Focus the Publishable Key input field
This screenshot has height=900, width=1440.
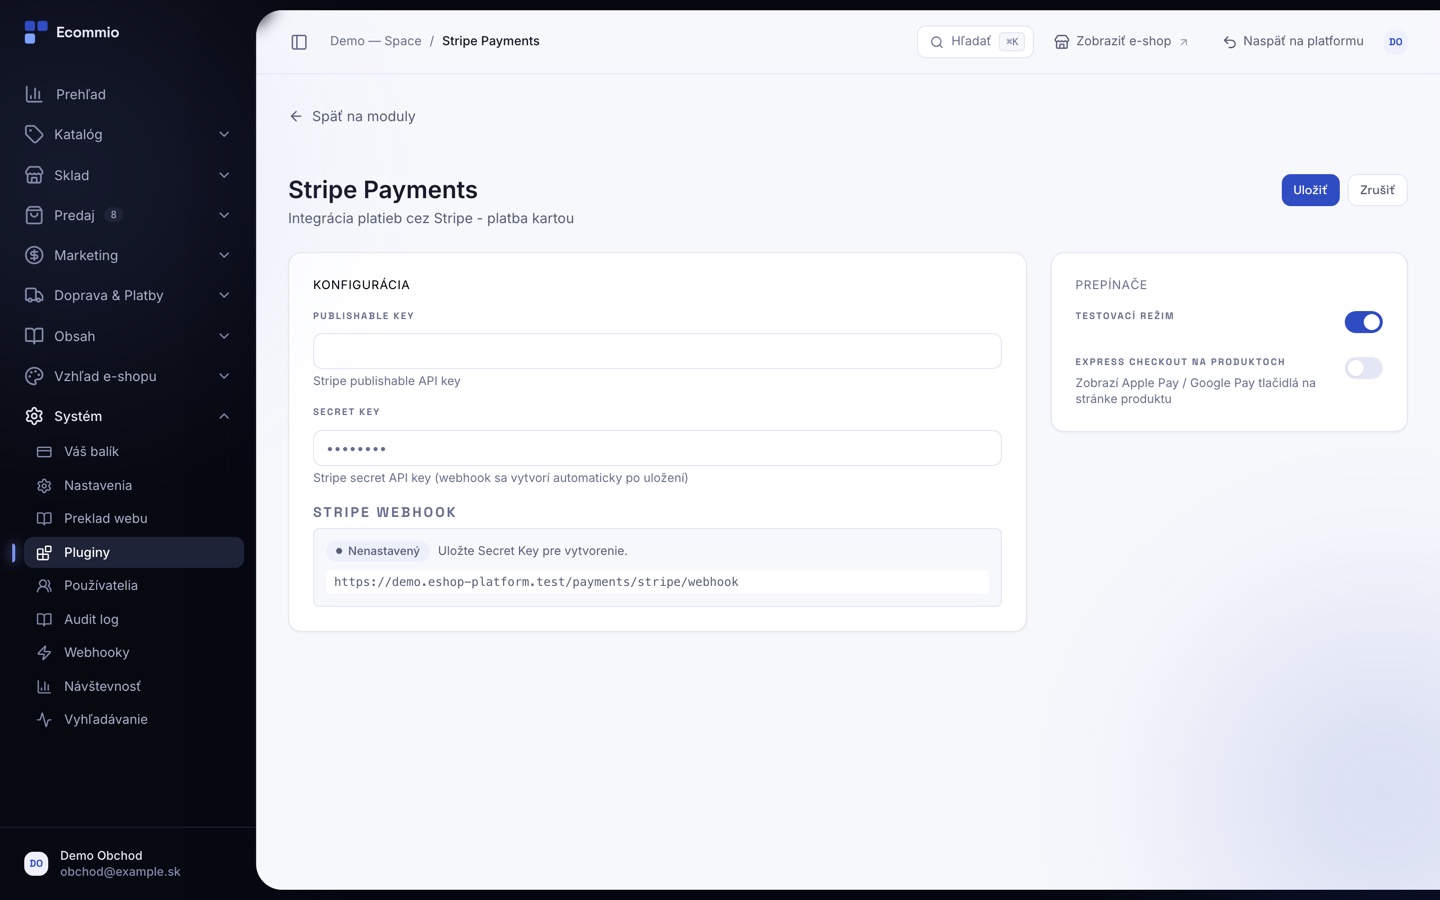click(x=657, y=351)
